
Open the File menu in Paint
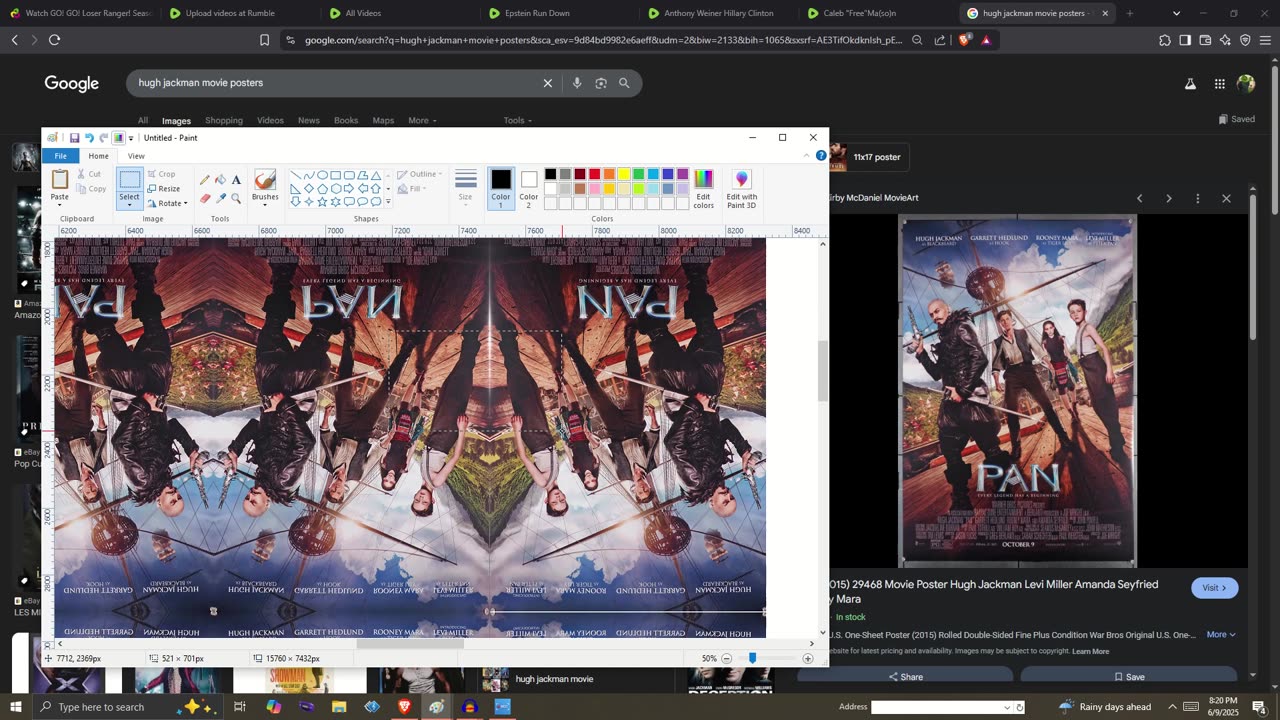[x=61, y=156]
